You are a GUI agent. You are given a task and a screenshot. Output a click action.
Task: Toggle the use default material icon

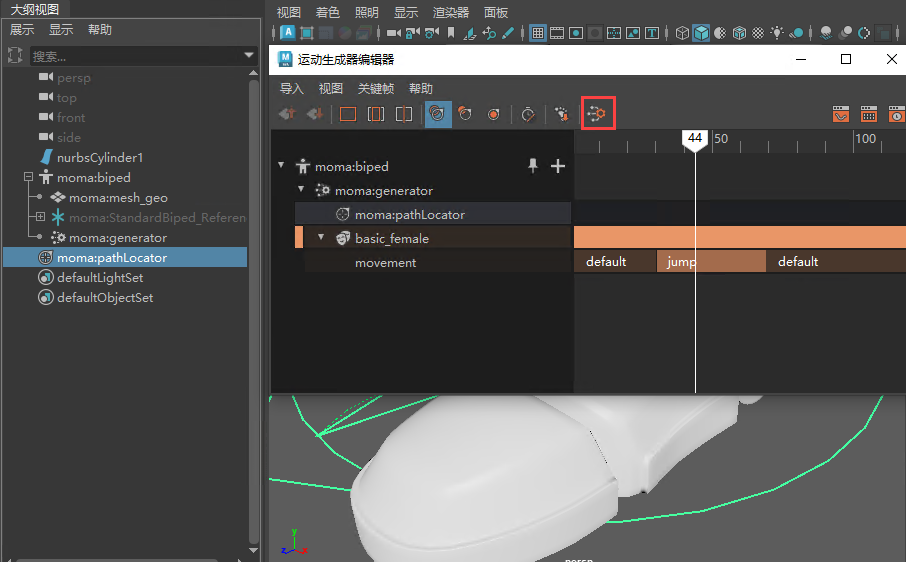click(720, 33)
